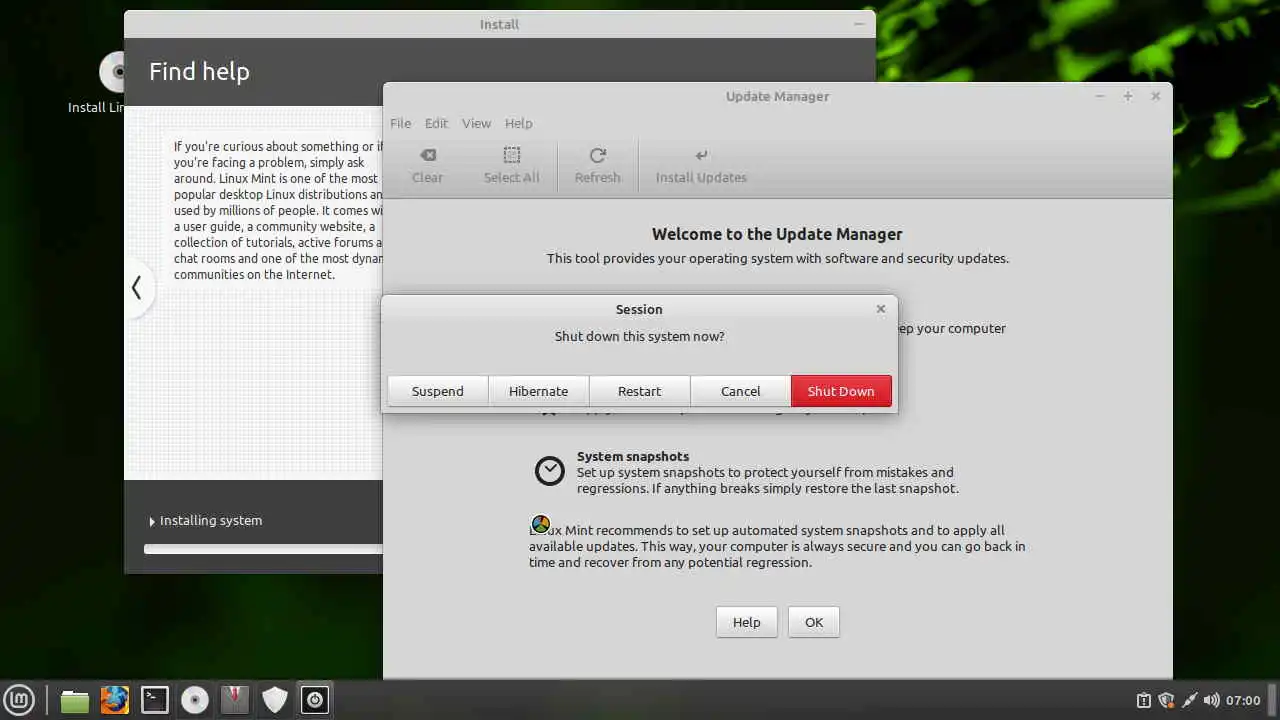Image resolution: width=1280 pixels, height=720 pixels.
Task: Open Terminal from the panel
Action: [x=154, y=700]
